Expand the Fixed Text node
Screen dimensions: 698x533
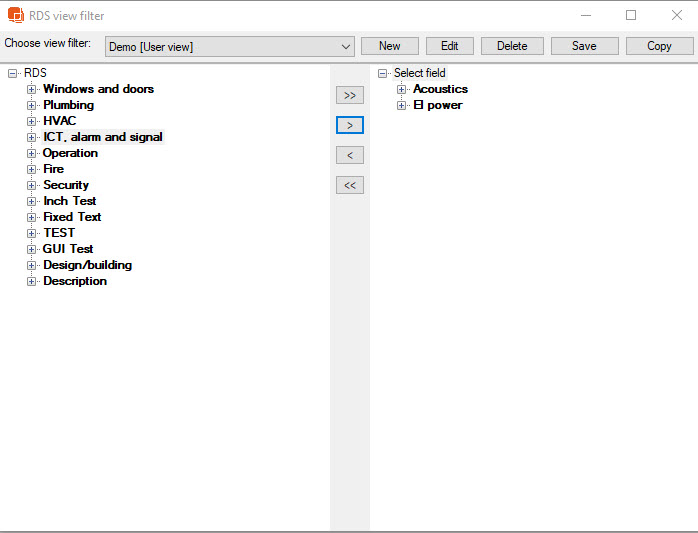[31, 218]
